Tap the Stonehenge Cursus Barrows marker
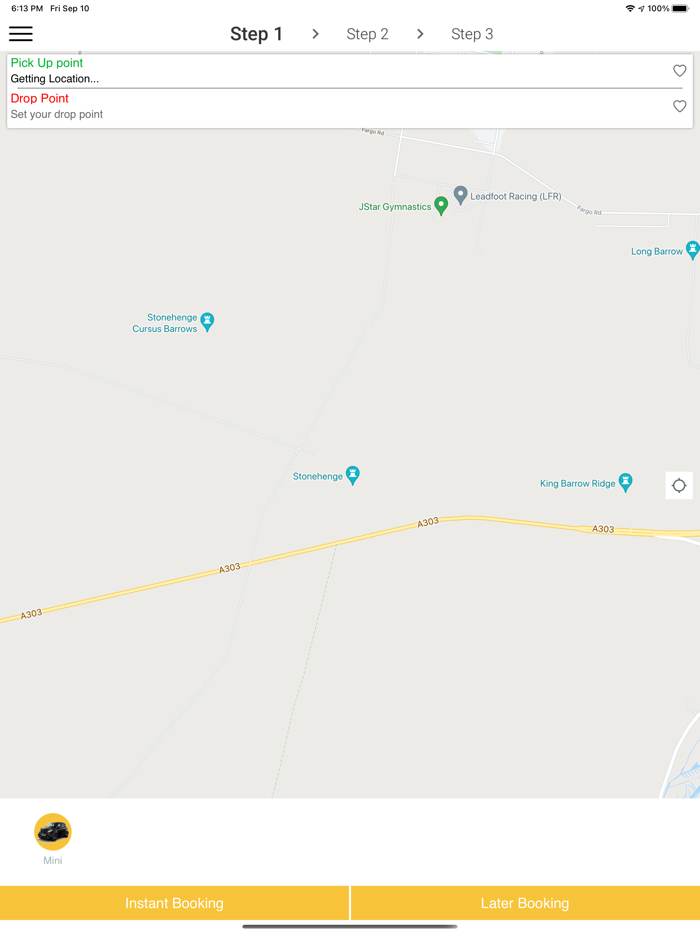 click(x=207, y=322)
